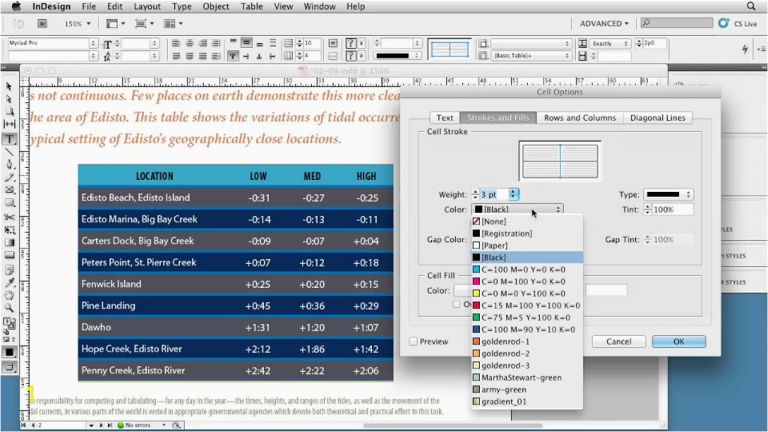Click the Weight stepper arrows
This screenshot has height=432, width=768.
tap(475, 194)
